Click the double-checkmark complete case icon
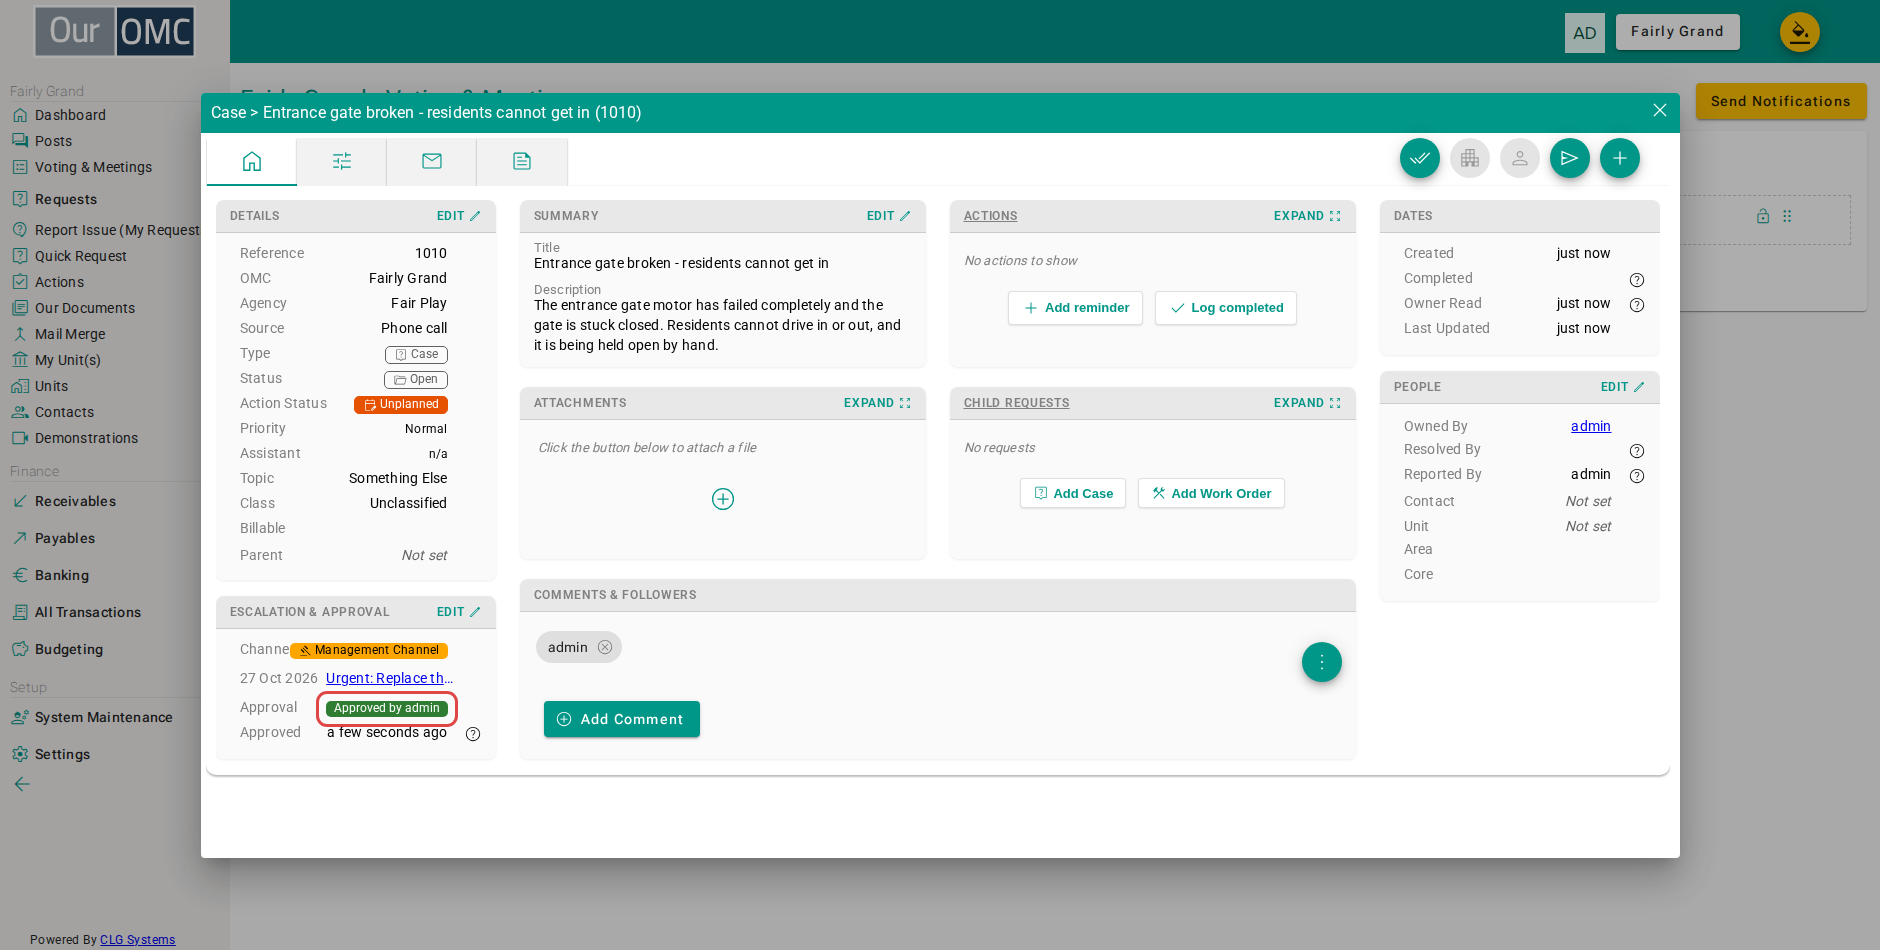The image size is (1880, 950). pos(1420,158)
